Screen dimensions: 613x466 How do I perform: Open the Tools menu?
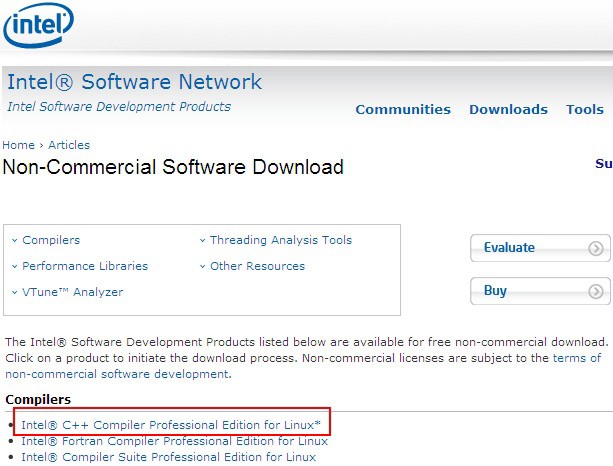[584, 110]
